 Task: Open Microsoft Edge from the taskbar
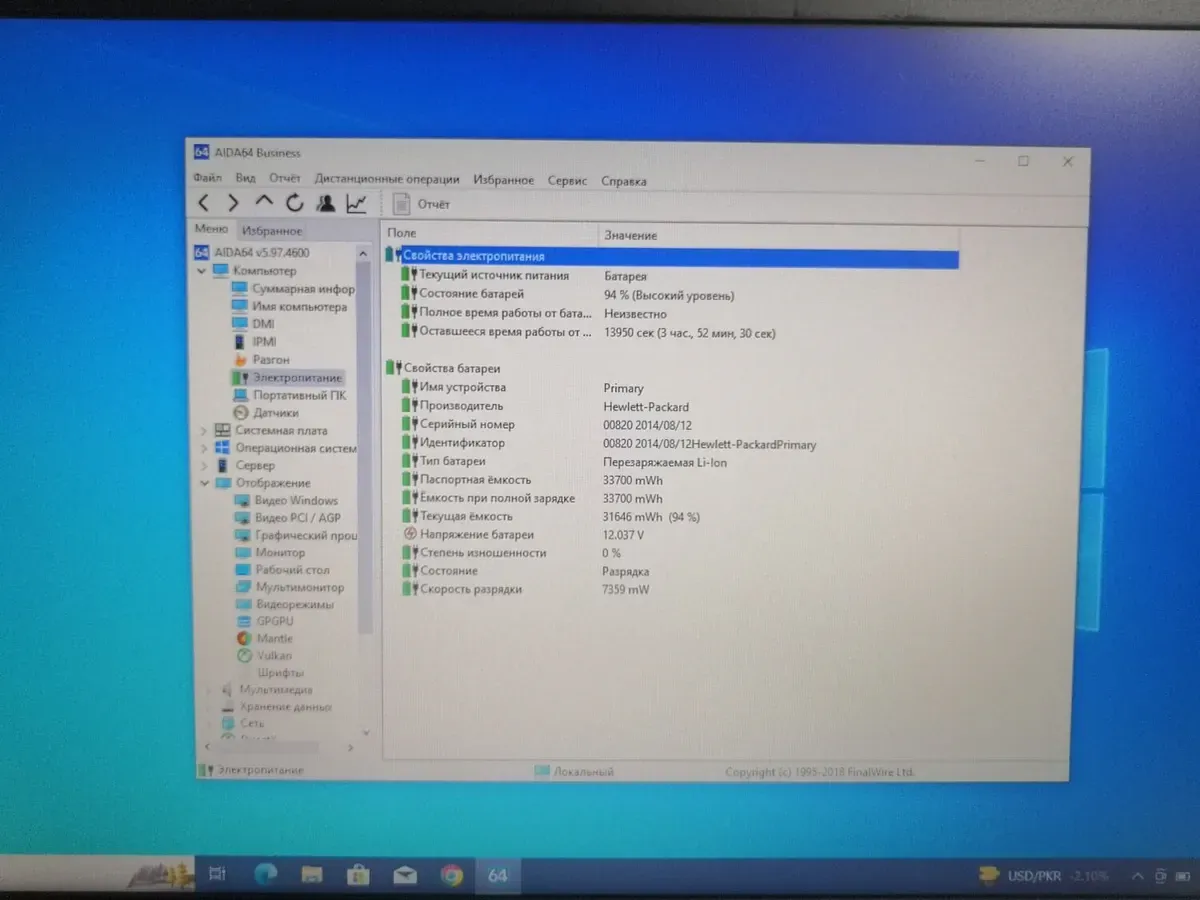pyautogui.click(x=265, y=875)
